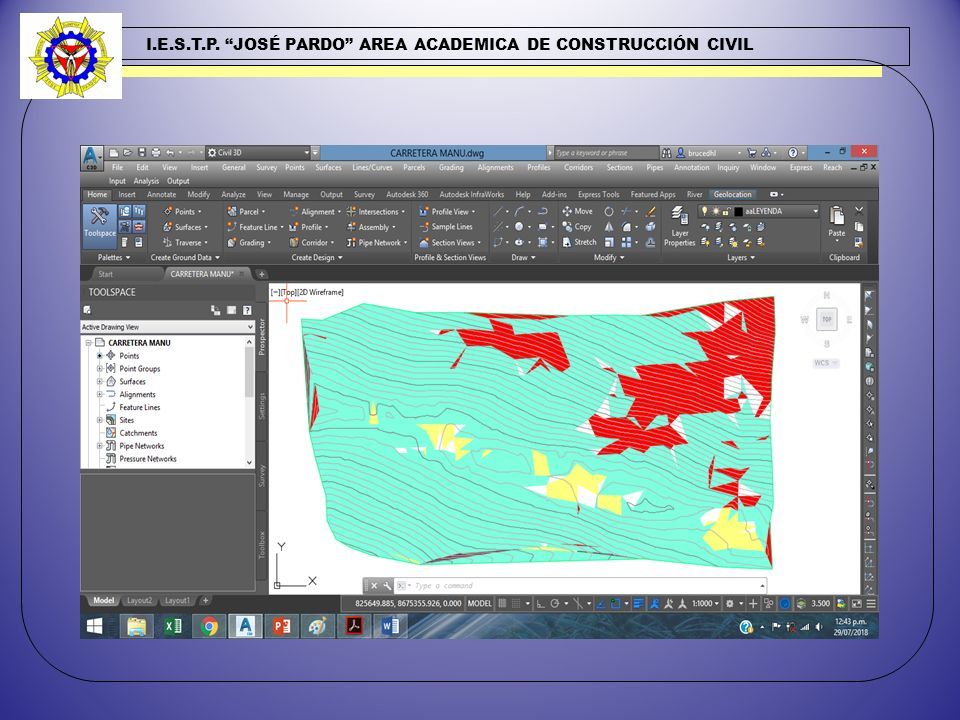Image resolution: width=960 pixels, height=720 pixels.
Task: Select the Traverse tool
Action: pos(186,242)
